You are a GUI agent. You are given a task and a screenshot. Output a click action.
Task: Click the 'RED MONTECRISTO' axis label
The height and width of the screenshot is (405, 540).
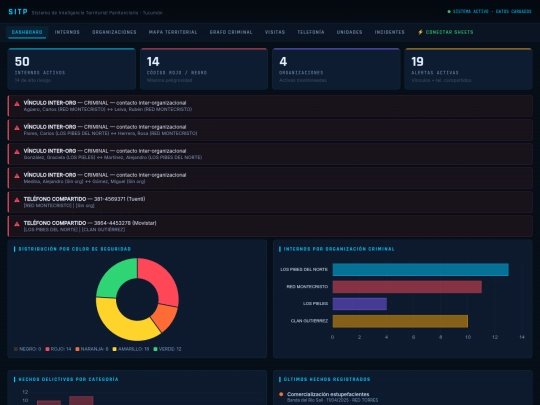click(307, 287)
